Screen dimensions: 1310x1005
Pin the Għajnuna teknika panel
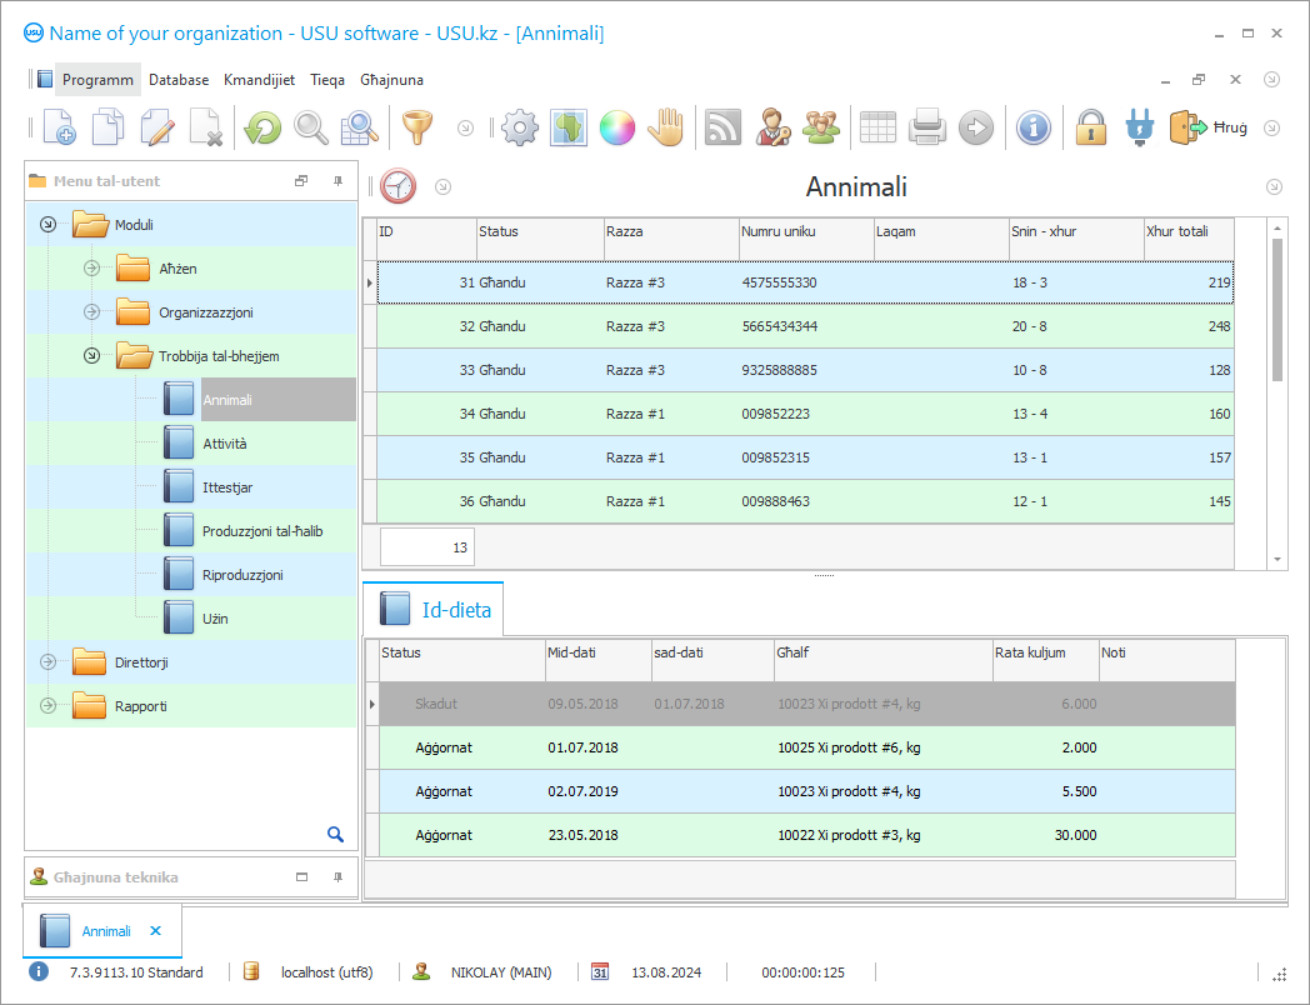(338, 877)
